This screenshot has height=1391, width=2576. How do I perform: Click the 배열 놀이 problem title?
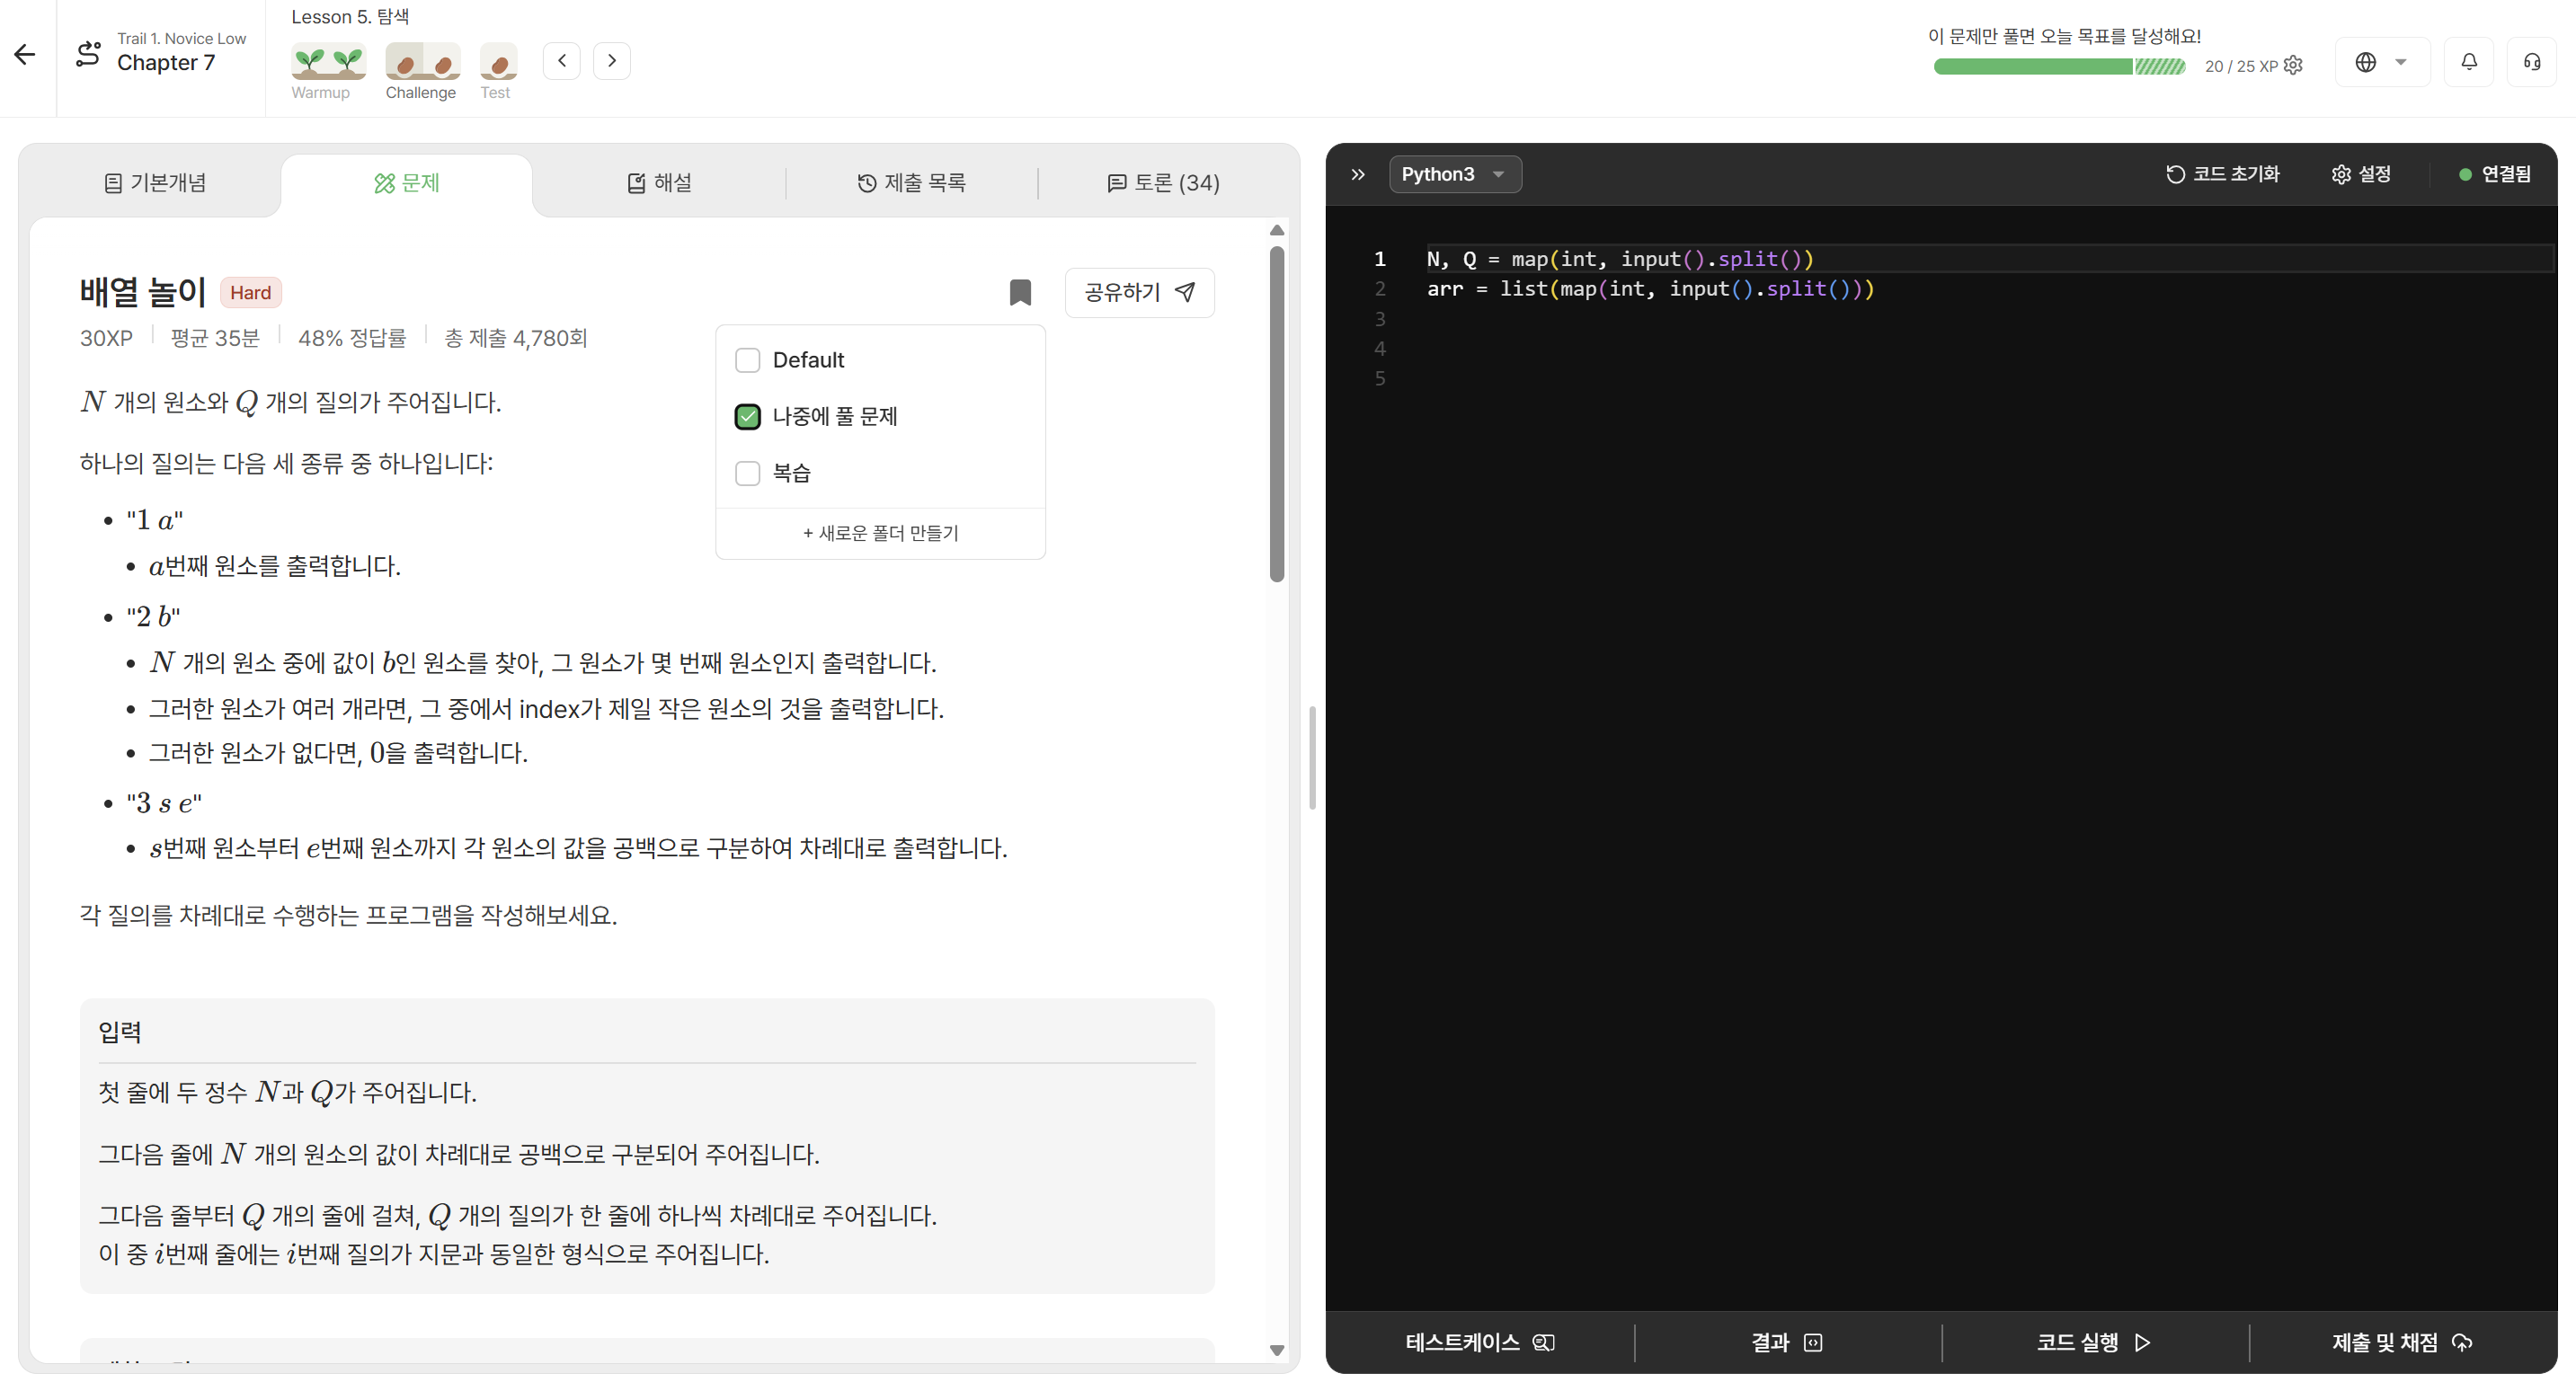coord(143,292)
